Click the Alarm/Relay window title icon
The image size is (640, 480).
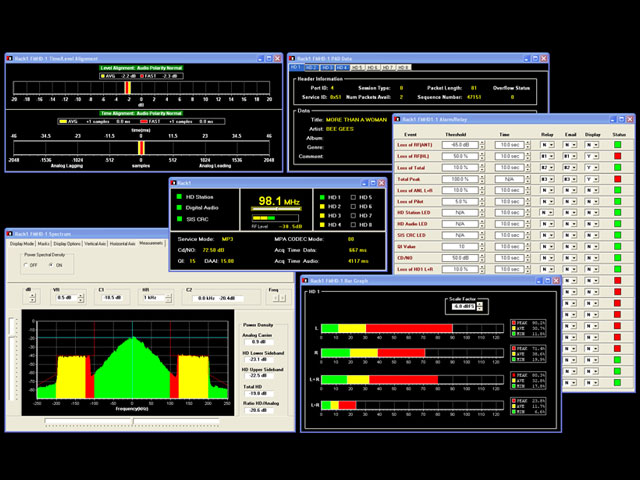pyautogui.click(x=397, y=119)
